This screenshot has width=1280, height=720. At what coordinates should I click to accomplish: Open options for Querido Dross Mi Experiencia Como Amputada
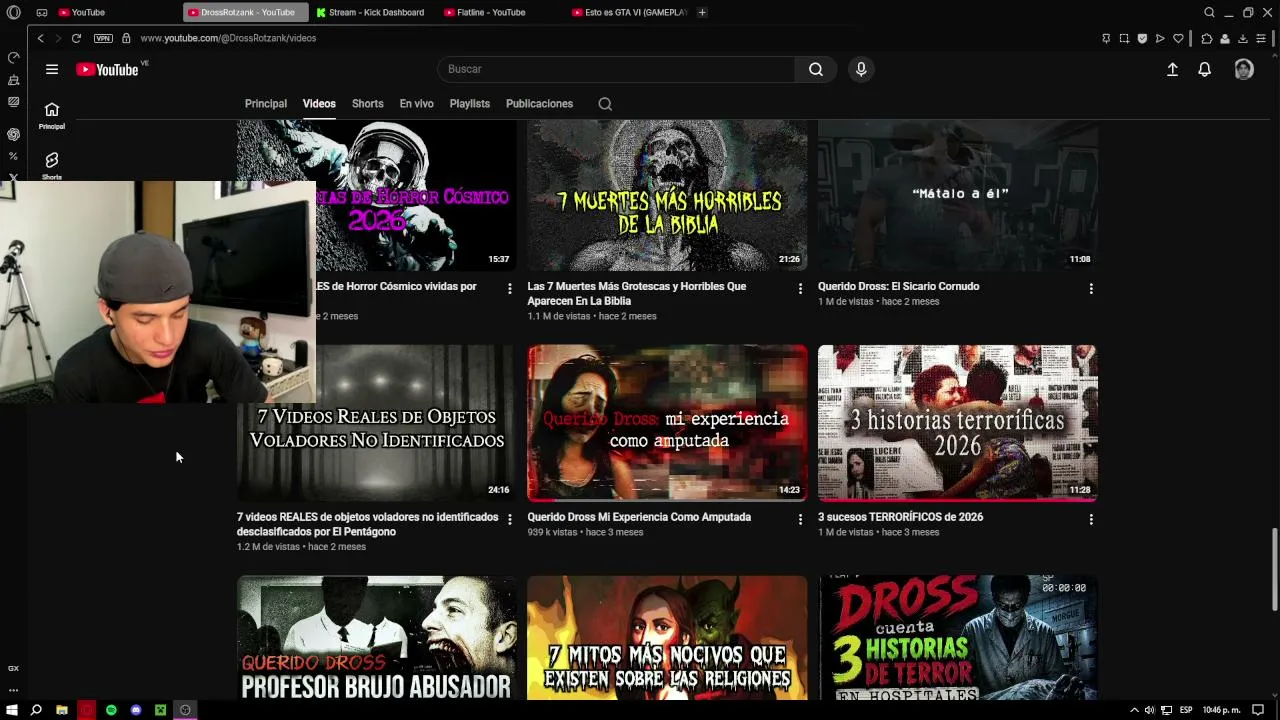pos(800,520)
